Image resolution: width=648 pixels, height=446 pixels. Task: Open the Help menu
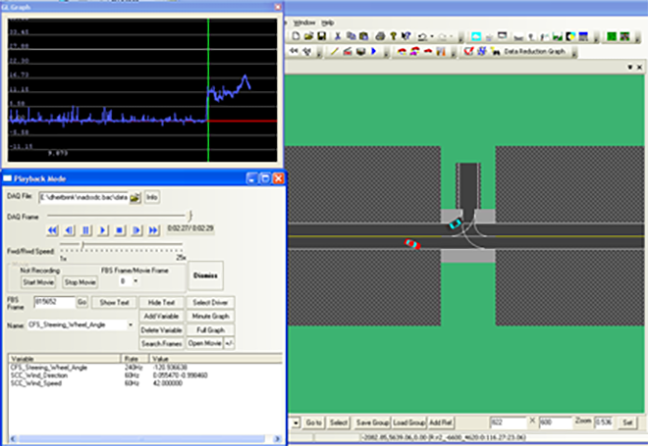click(x=328, y=21)
